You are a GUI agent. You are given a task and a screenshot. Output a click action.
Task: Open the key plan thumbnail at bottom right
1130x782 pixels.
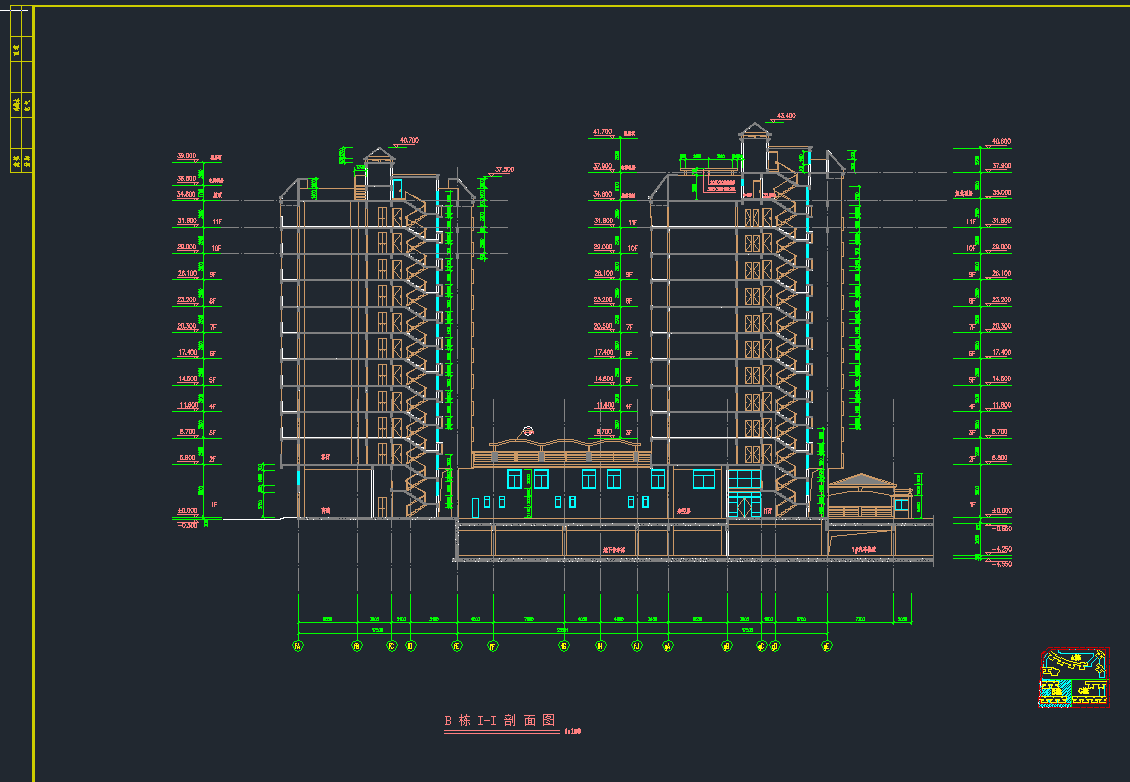click(x=1075, y=677)
